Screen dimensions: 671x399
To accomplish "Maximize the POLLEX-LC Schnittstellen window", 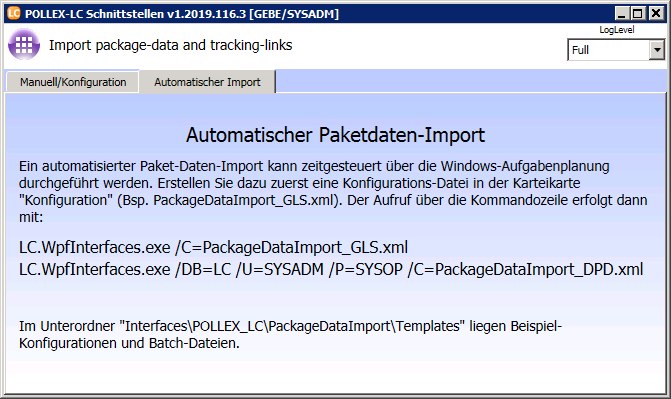I will tap(638, 14).
